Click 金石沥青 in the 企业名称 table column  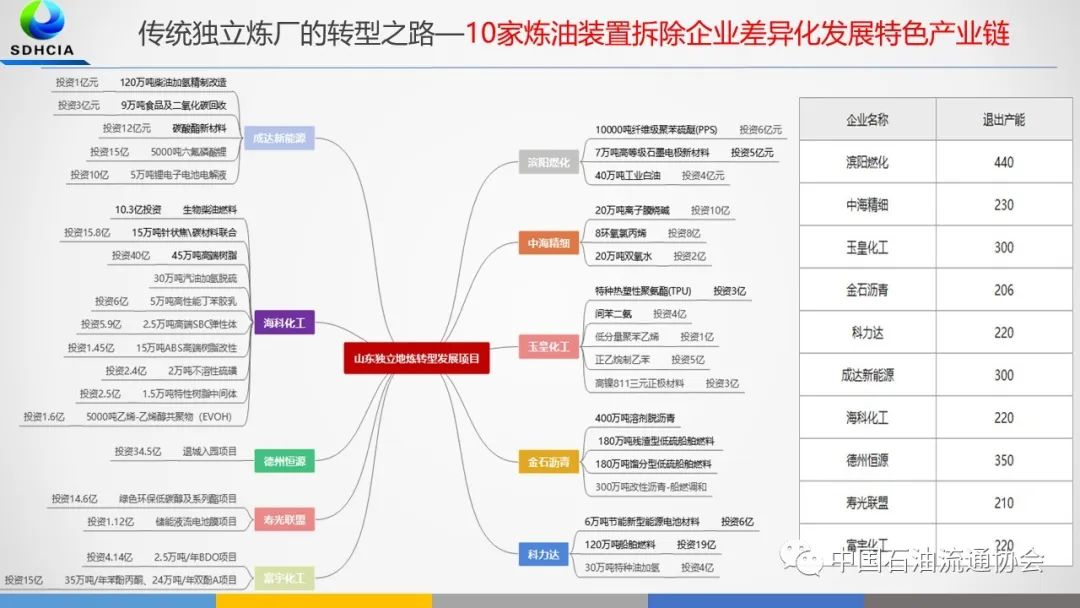click(x=867, y=290)
